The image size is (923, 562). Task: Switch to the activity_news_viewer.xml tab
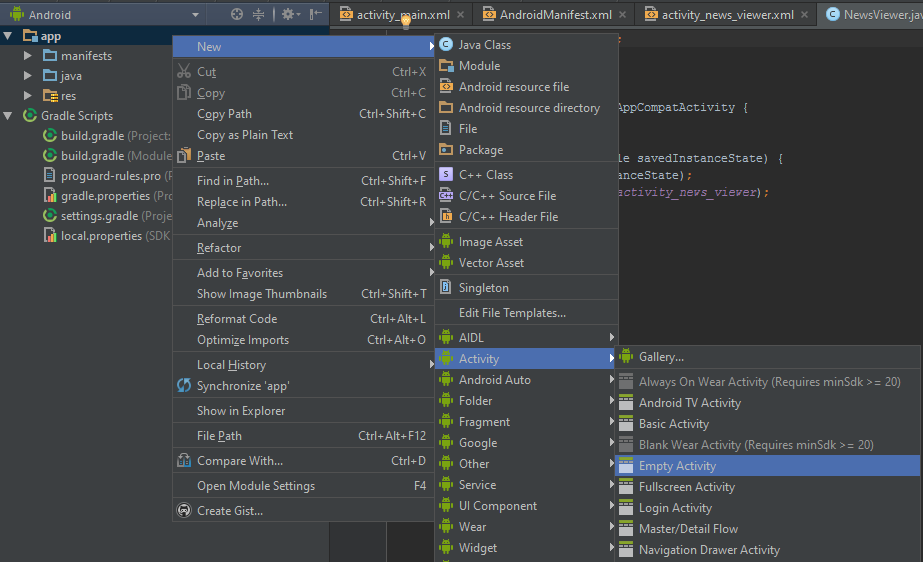(x=726, y=15)
